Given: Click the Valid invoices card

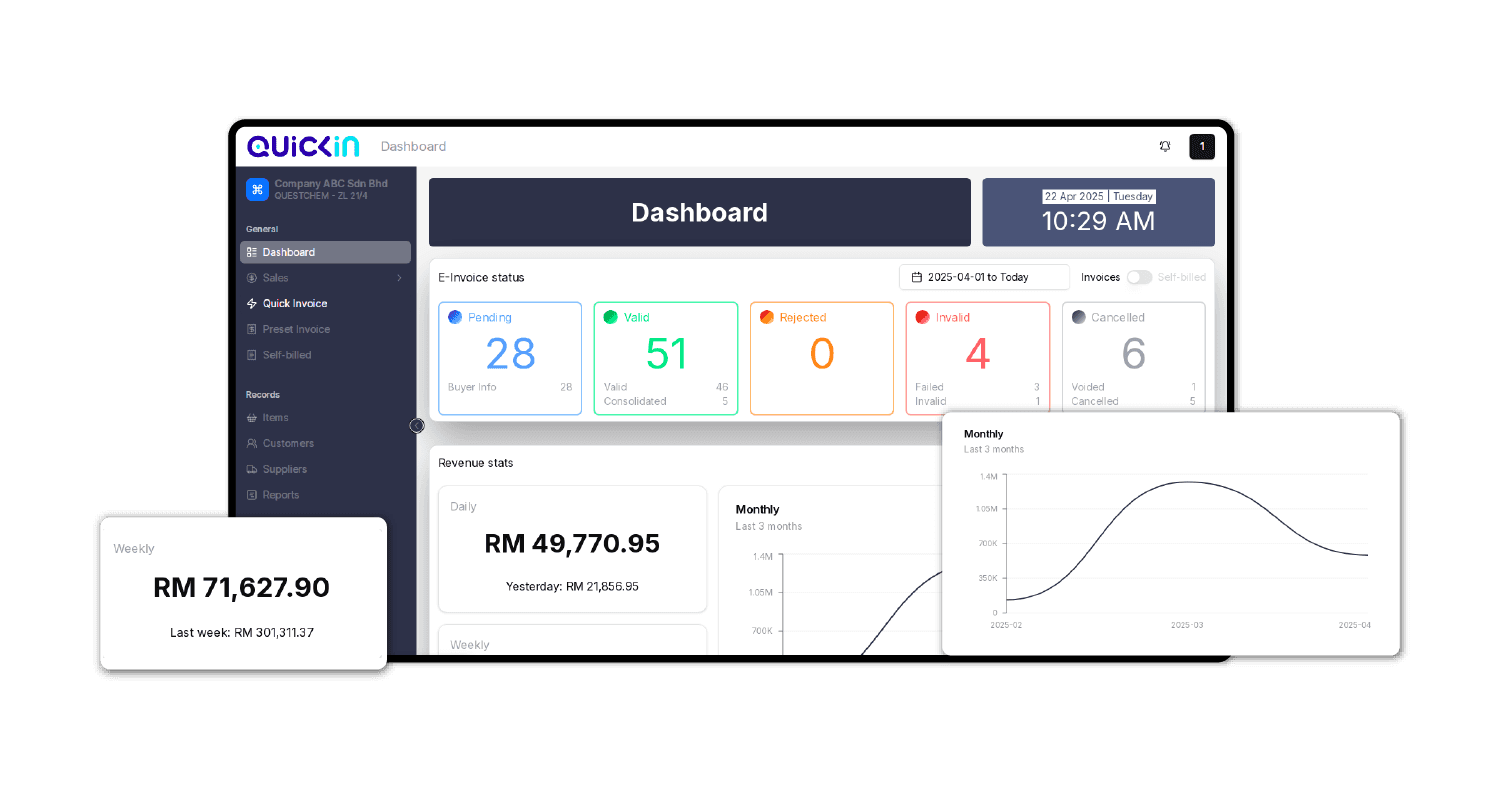Looking at the screenshot, I should [666, 358].
